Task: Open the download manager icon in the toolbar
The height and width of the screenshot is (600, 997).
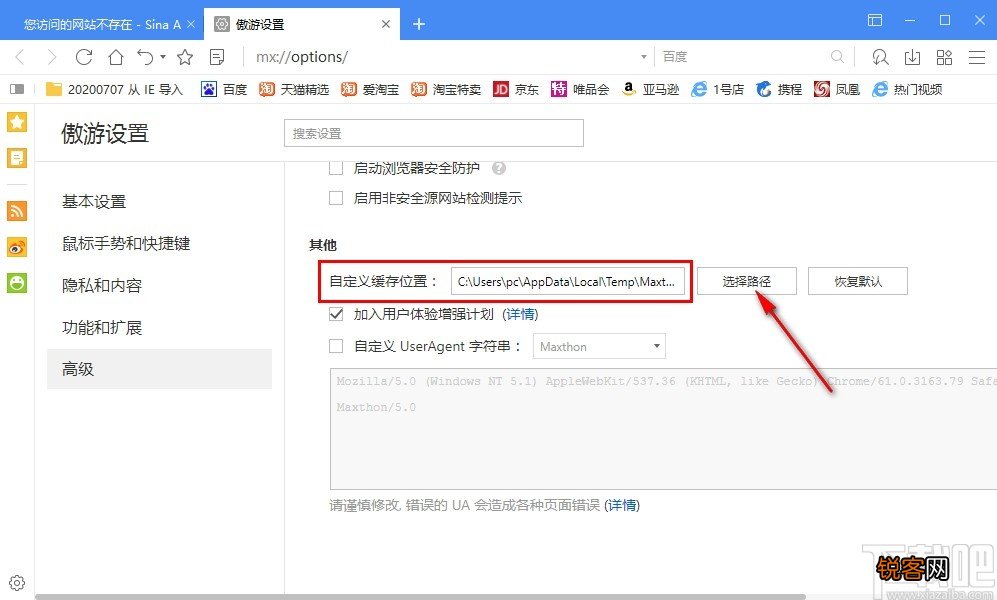Action: pyautogui.click(x=911, y=57)
